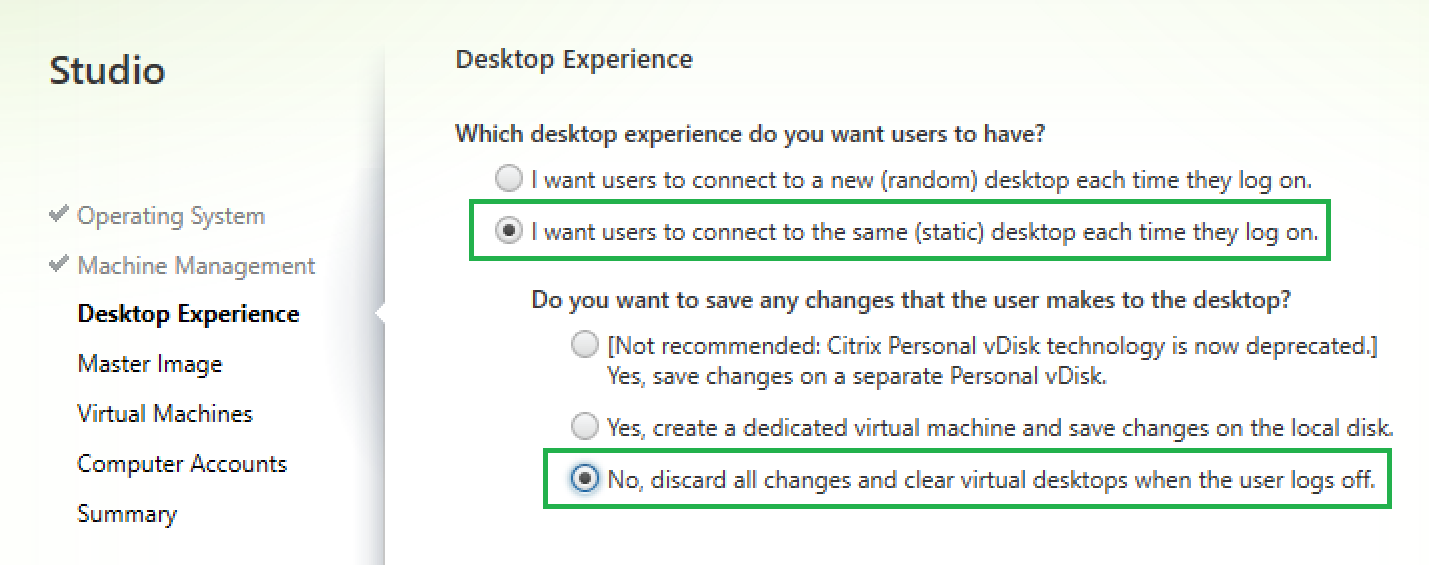Go to the Operating System step
This screenshot has width=1429, height=565.
click(x=171, y=216)
